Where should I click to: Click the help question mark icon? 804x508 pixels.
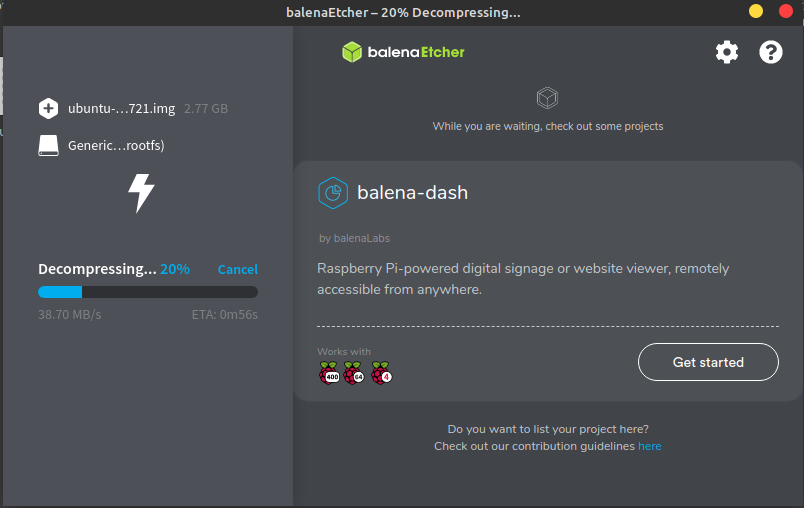point(771,52)
